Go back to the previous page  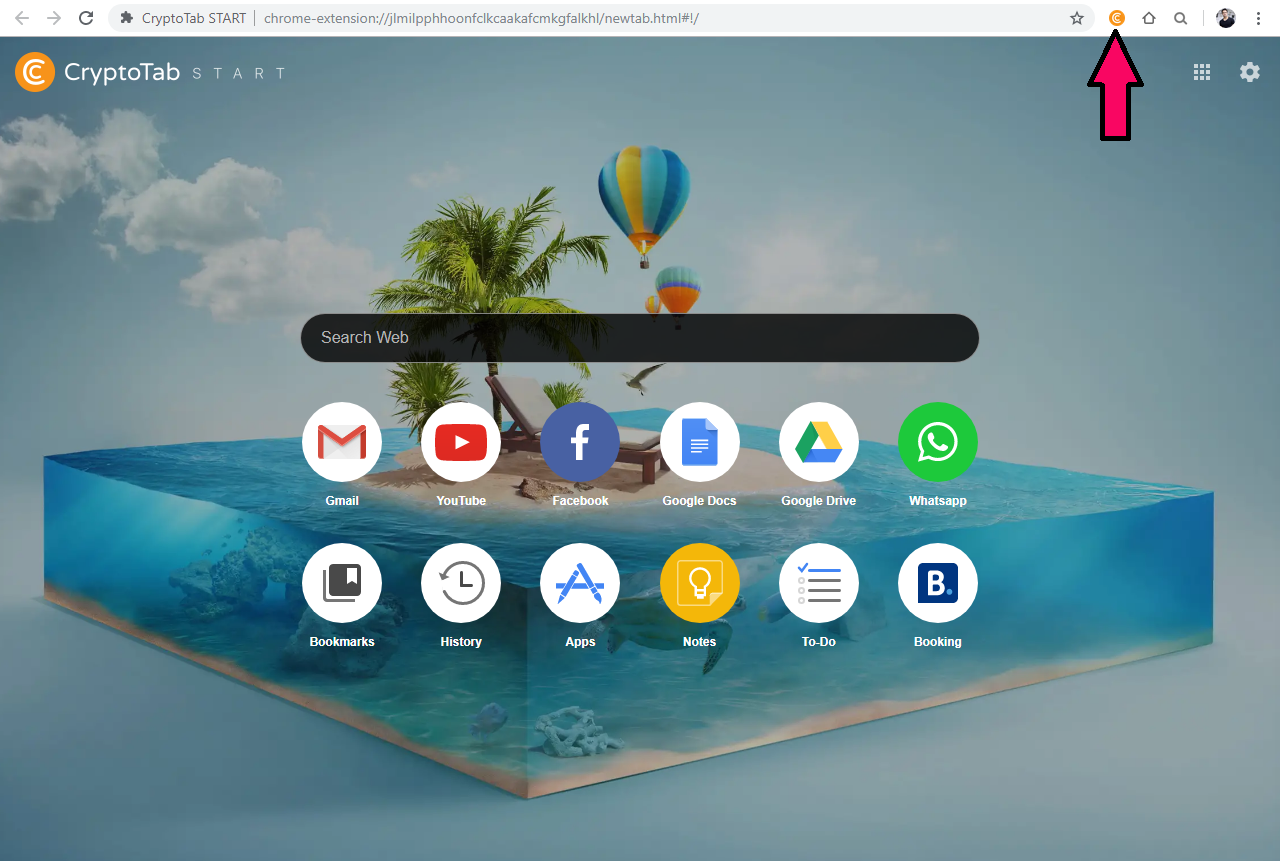pos(22,18)
